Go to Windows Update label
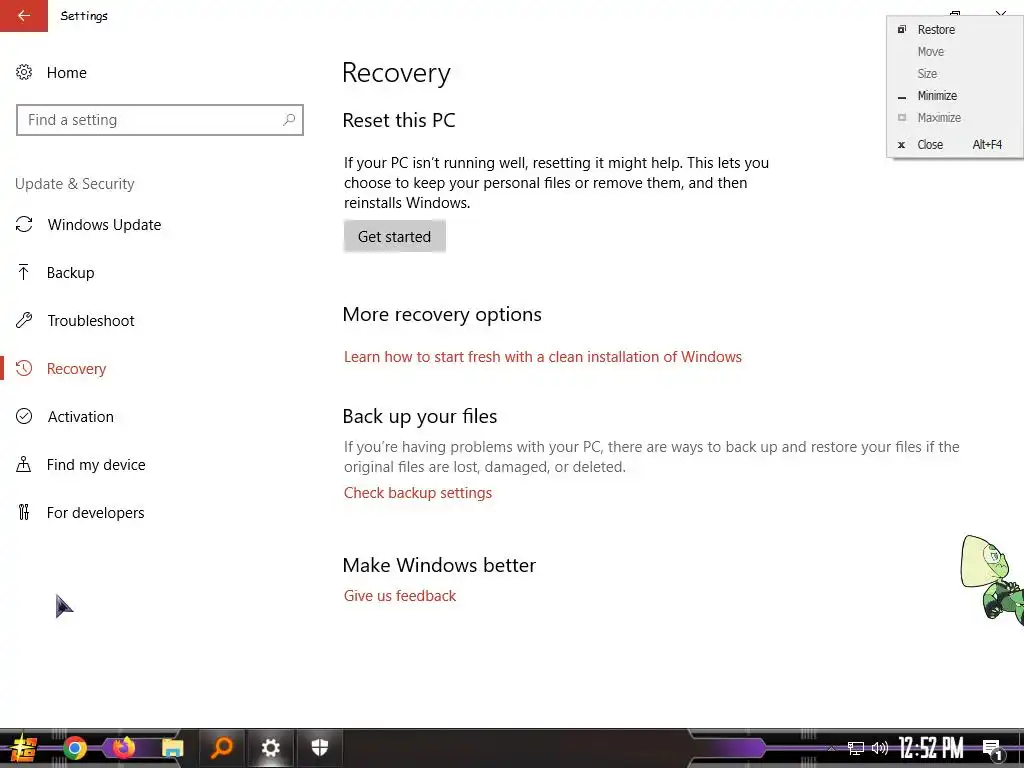The width and height of the screenshot is (1024, 768). tap(104, 225)
